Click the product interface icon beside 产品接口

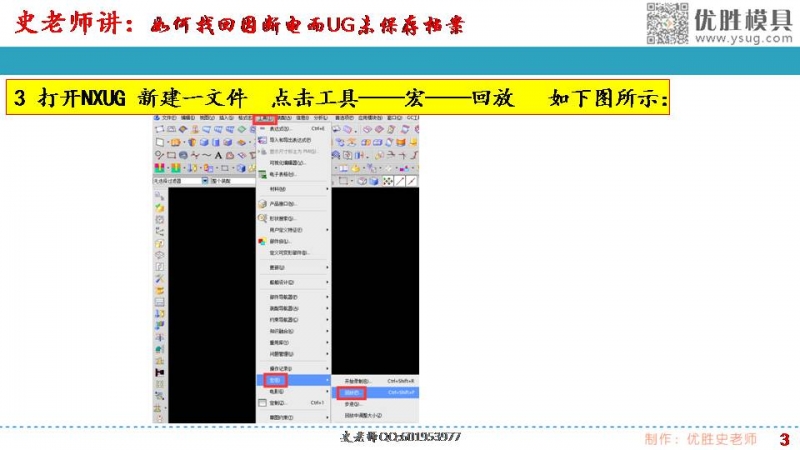[262, 204]
